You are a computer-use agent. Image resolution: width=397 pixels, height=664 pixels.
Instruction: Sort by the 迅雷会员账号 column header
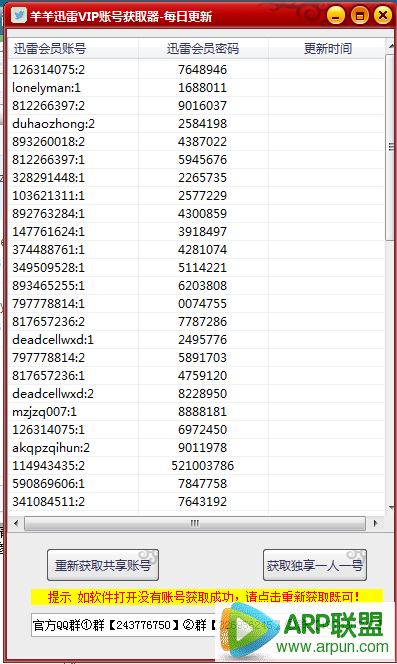pos(73,49)
